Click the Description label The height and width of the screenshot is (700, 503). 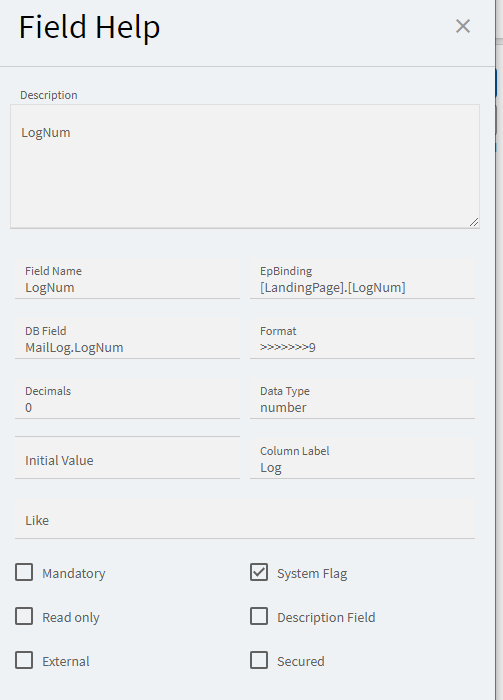[49, 95]
